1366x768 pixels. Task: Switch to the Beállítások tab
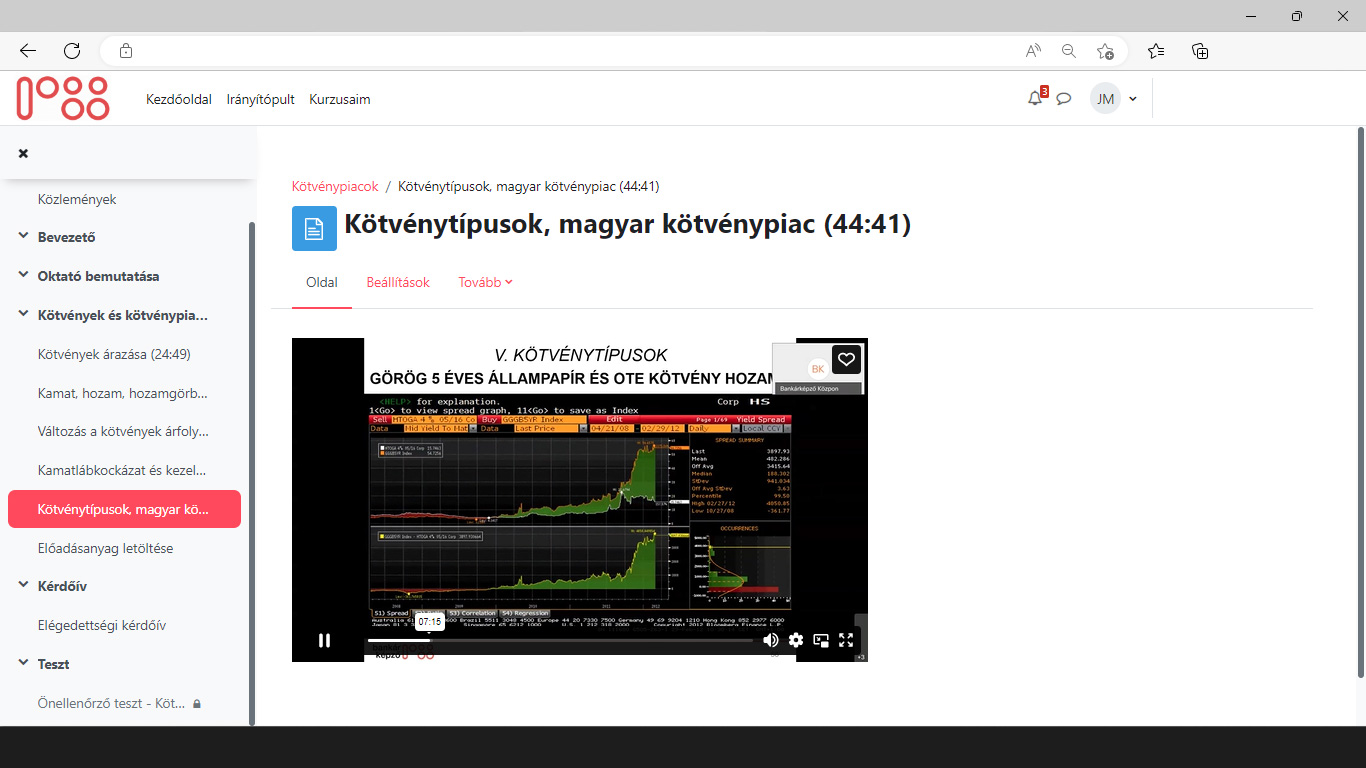(x=398, y=283)
